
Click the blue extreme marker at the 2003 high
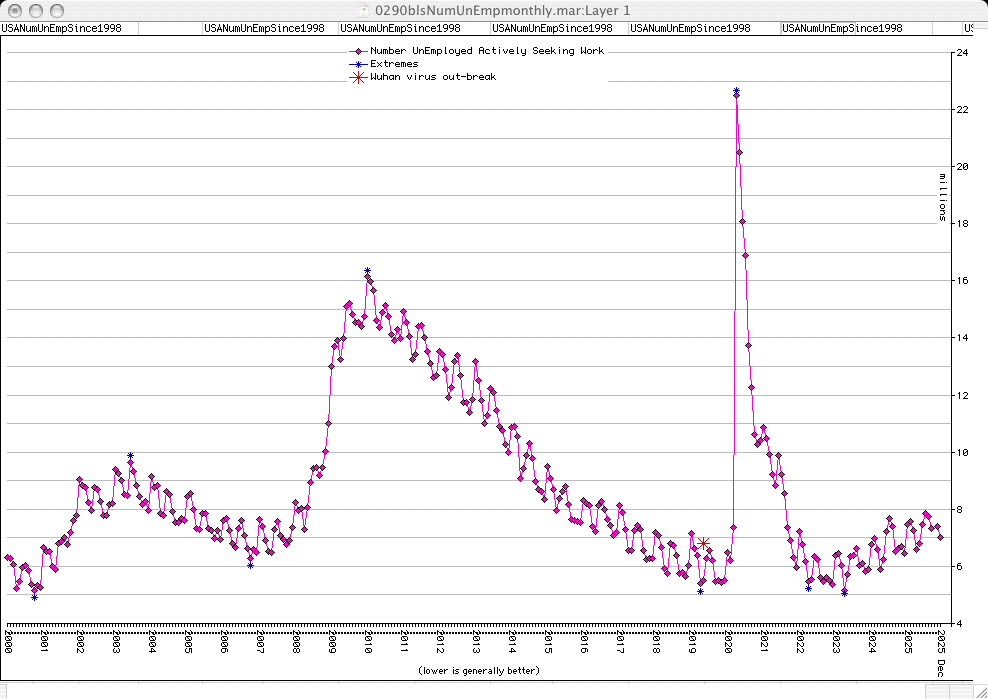(130, 456)
